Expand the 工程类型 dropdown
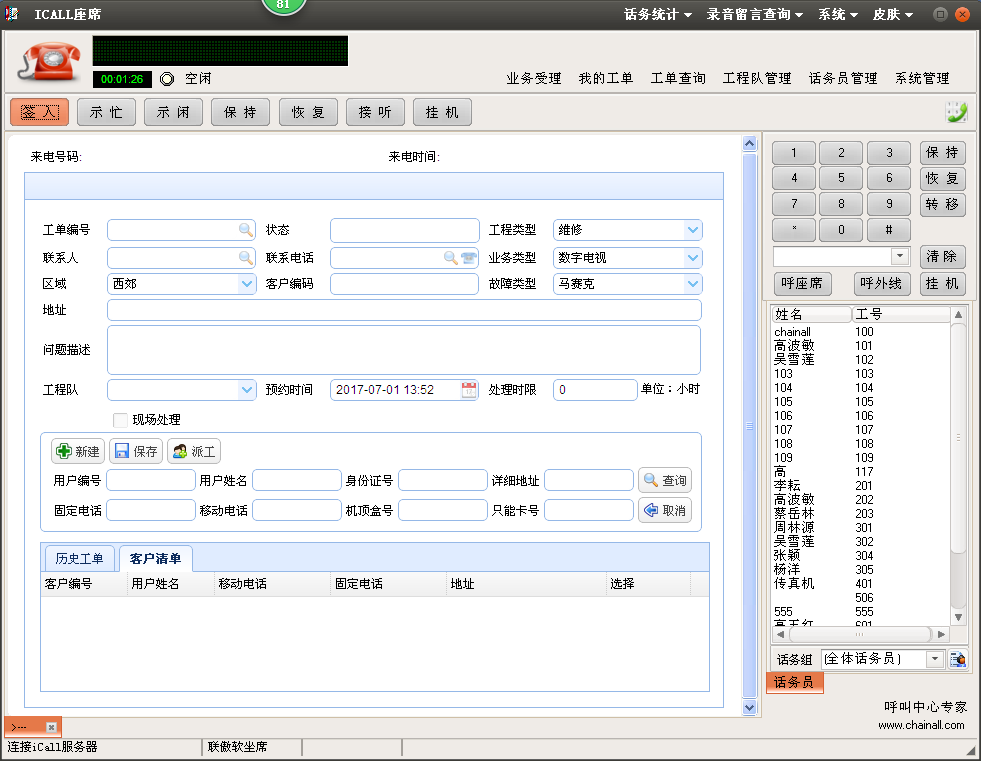Image resolution: width=981 pixels, height=761 pixels. pyautogui.click(x=693, y=230)
